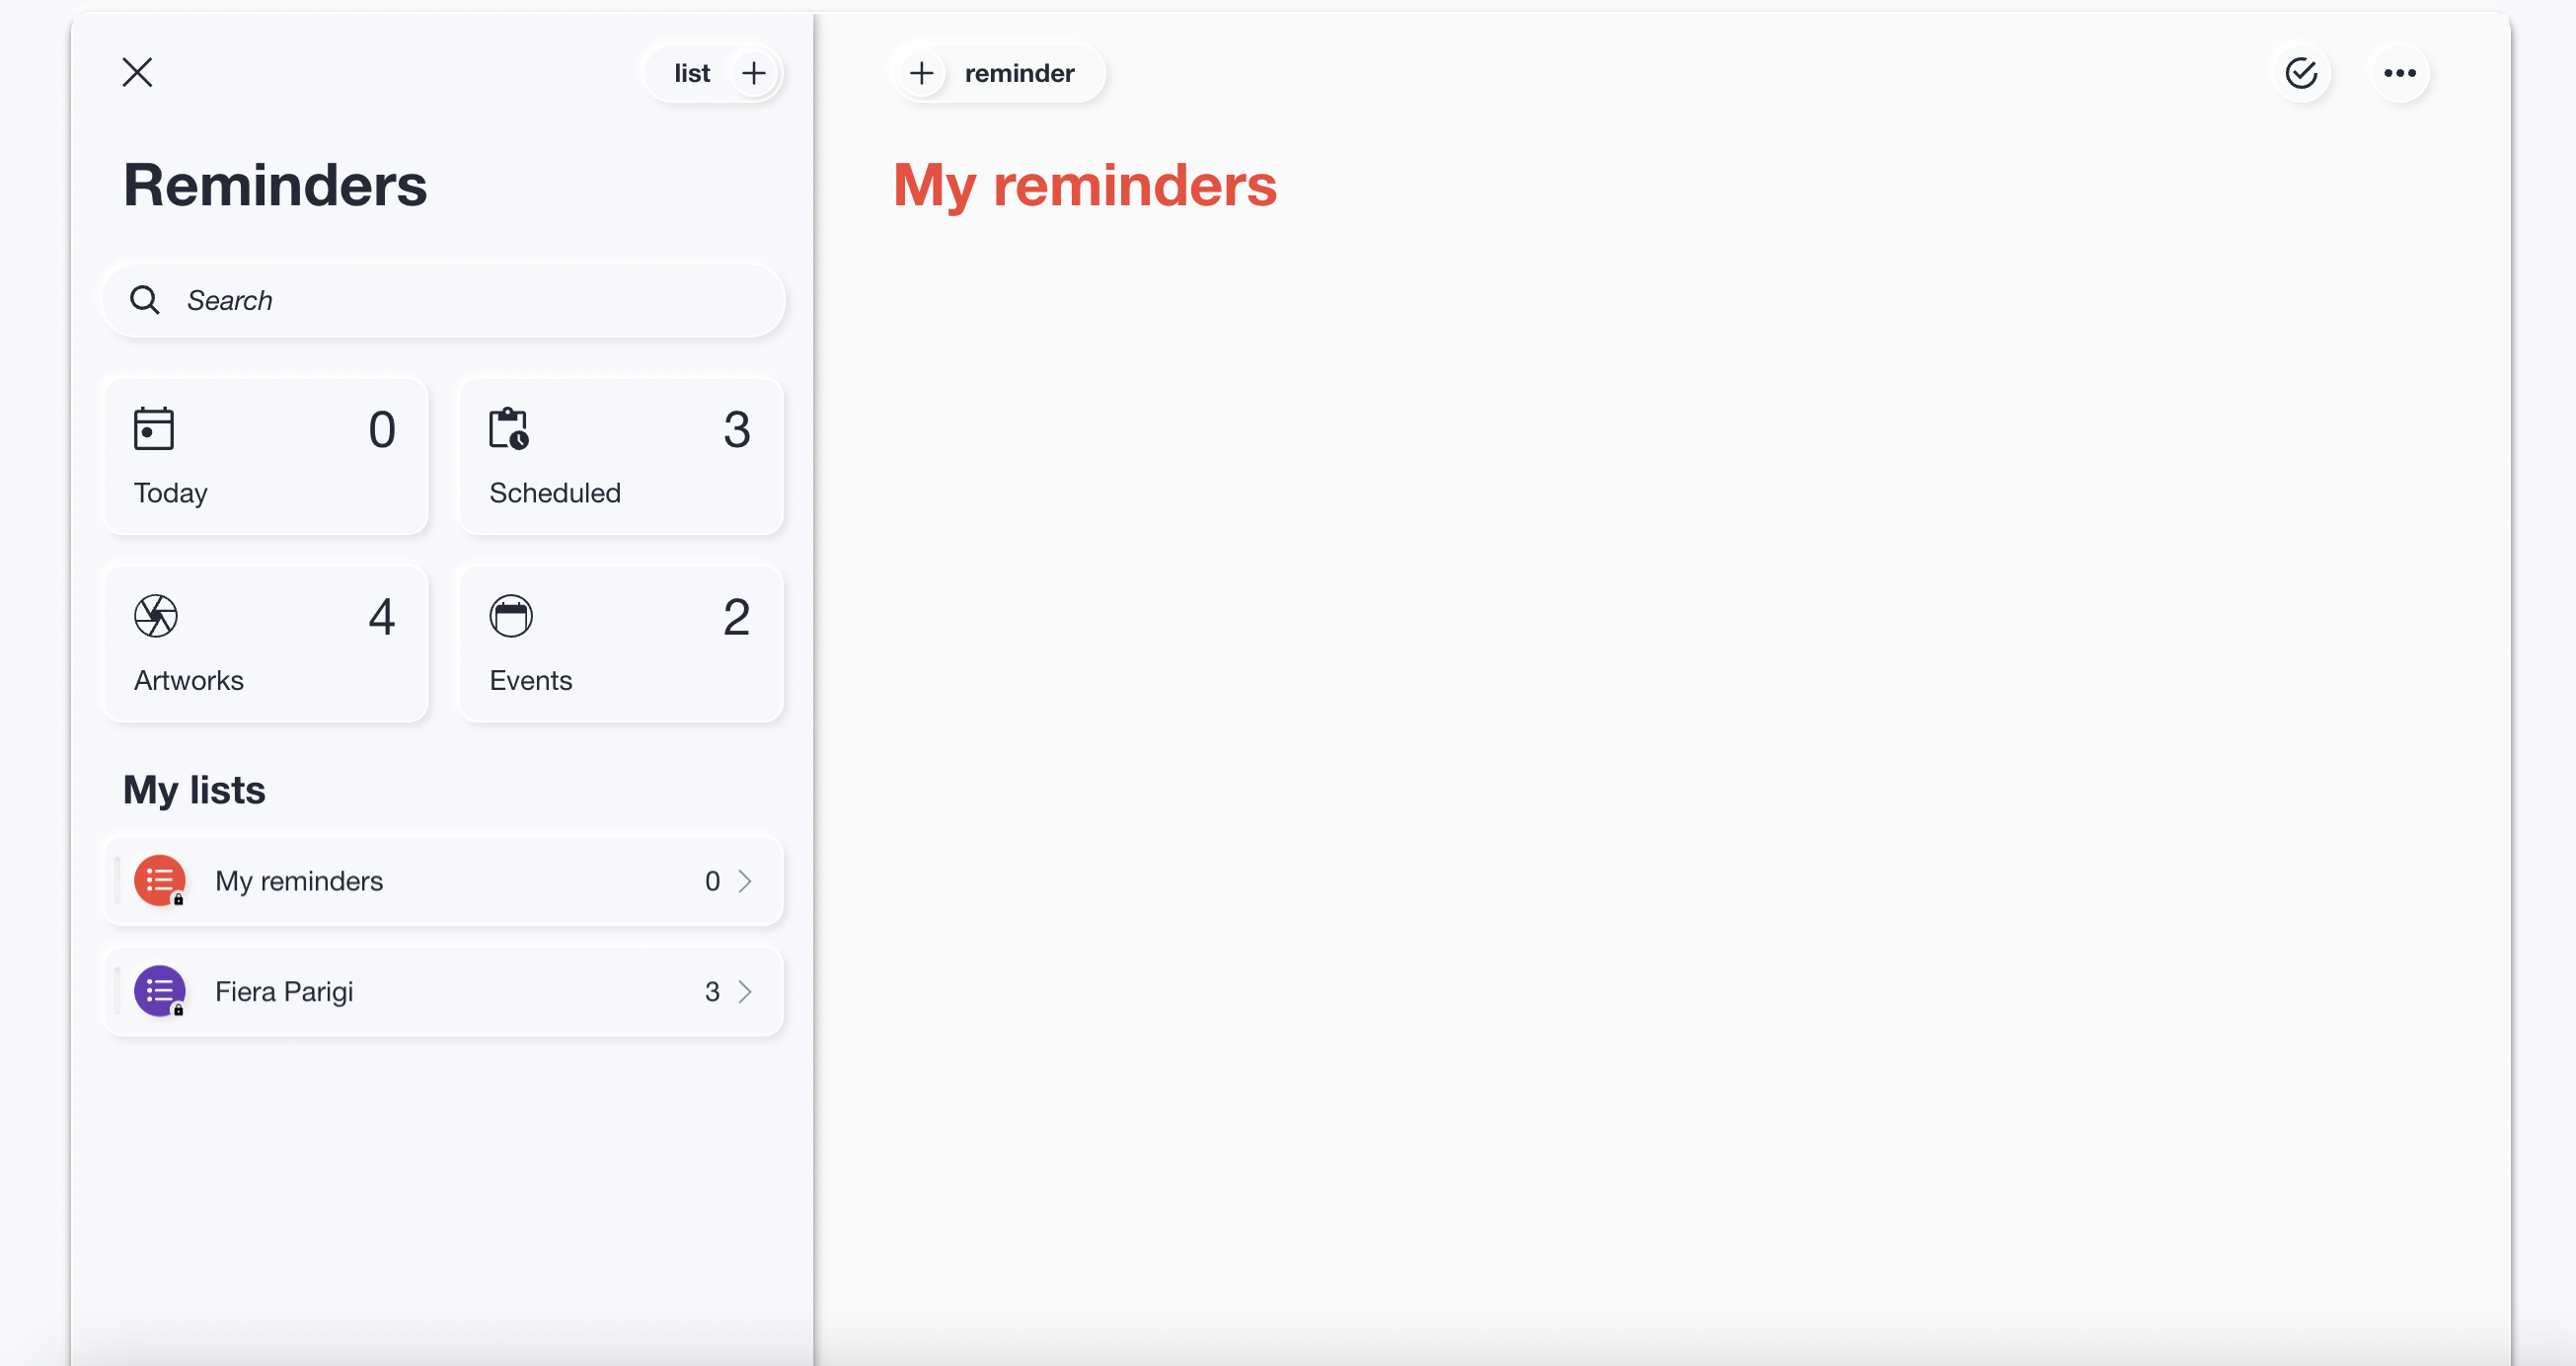Click the Artworks aperture icon

[x=156, y=616]
